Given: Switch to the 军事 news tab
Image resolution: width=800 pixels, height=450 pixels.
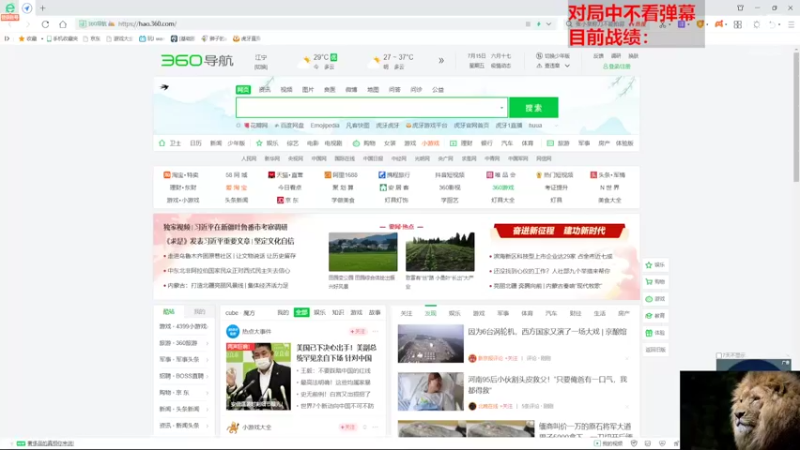Looking at the screenshot, I should (x=503, y=313).
